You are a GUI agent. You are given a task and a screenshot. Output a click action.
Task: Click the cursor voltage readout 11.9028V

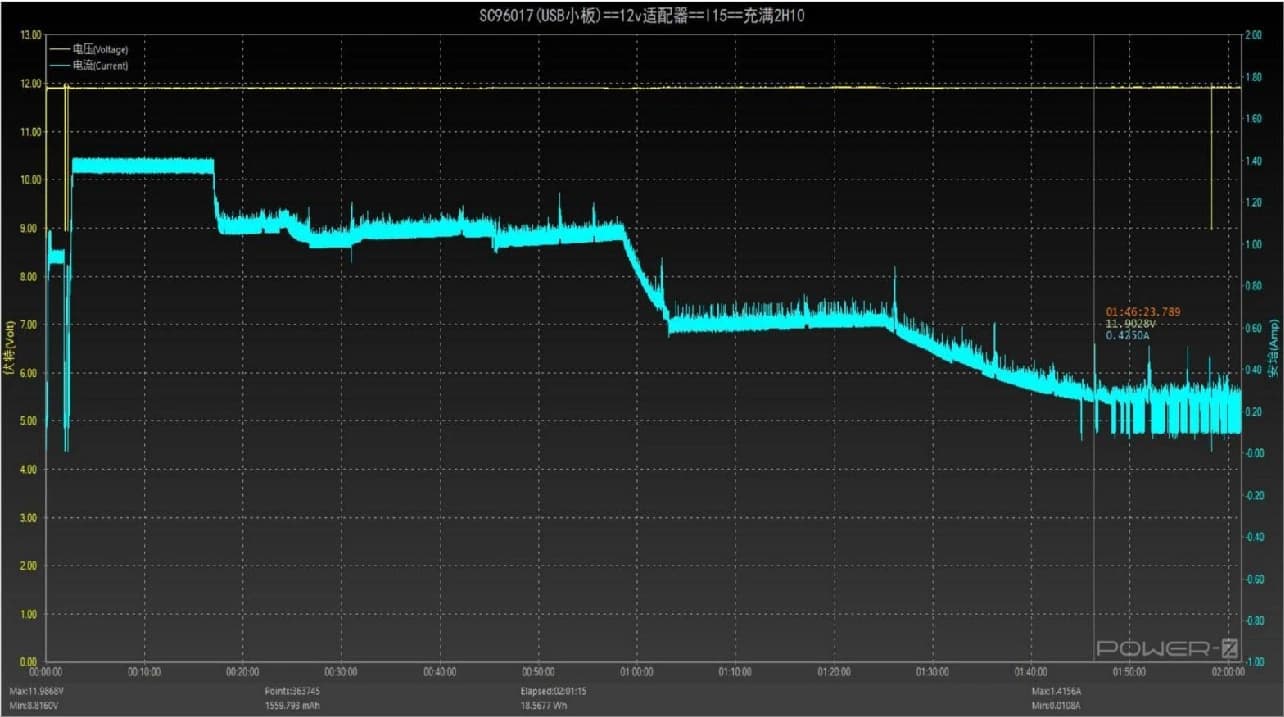point(1130,323)
